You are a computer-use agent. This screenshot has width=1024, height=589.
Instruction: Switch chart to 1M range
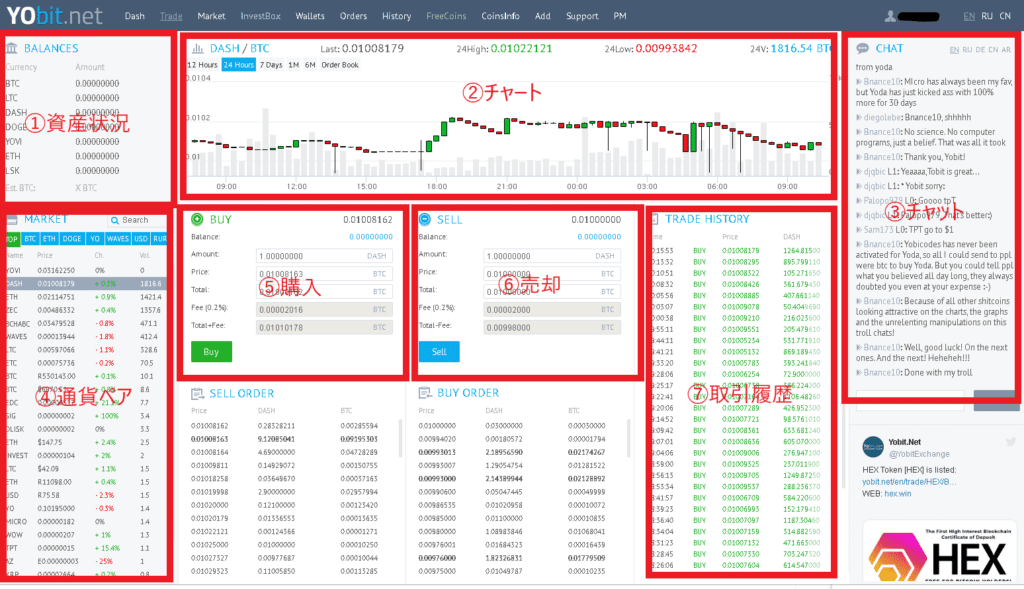coord(293,65)
